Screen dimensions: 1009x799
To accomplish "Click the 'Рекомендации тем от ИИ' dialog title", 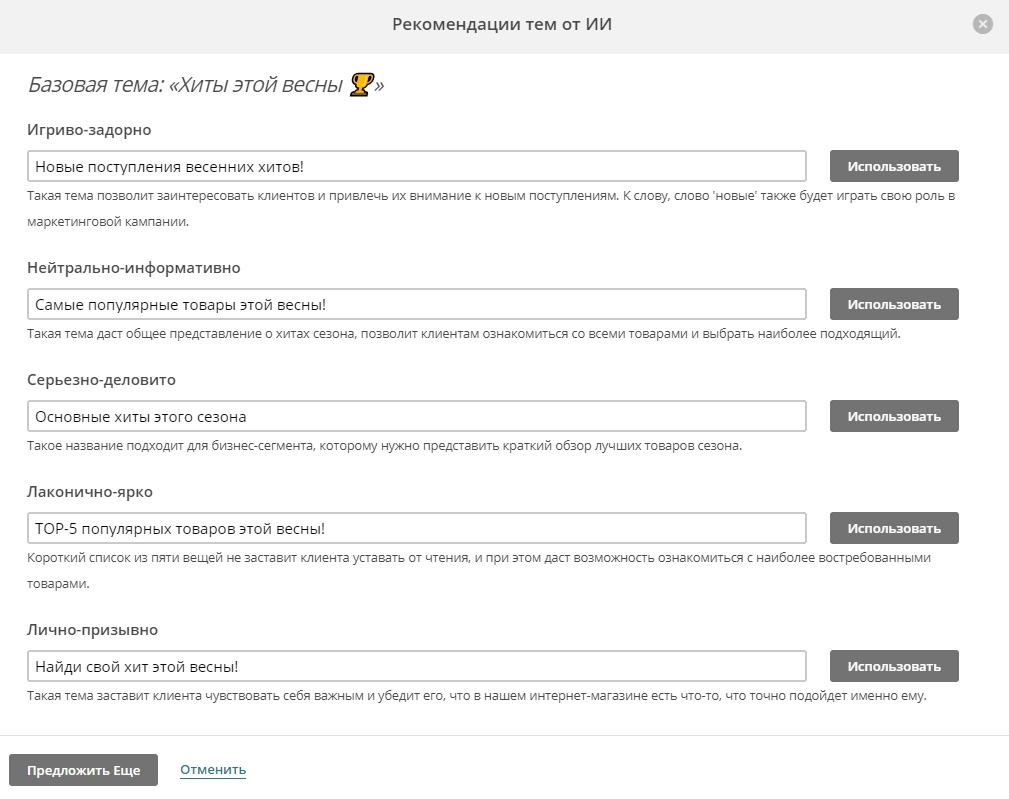I will (502, 24).
